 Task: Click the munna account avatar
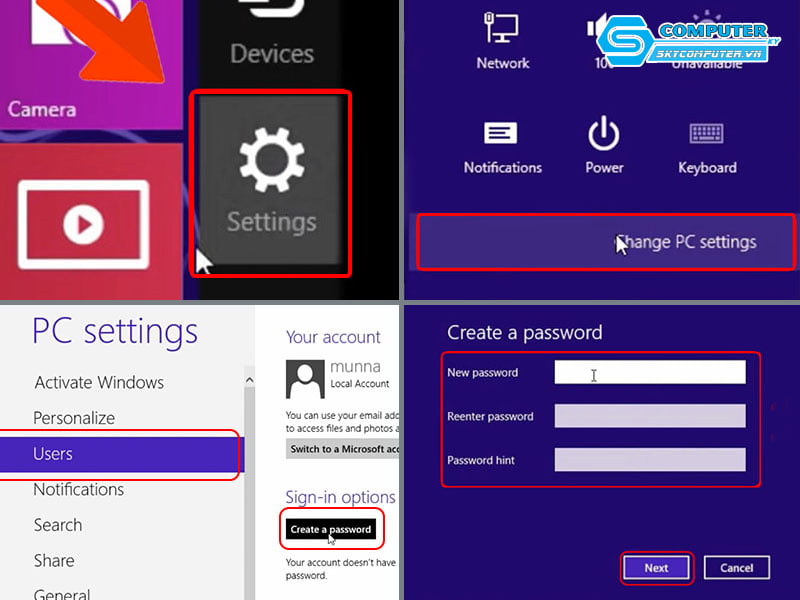click(304, 379)
